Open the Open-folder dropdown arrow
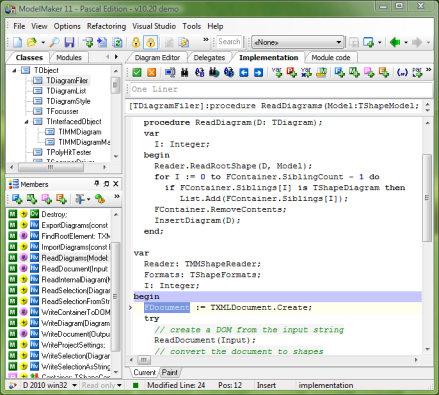Screen dimensions: 439x395 click(x=43, y=42)
